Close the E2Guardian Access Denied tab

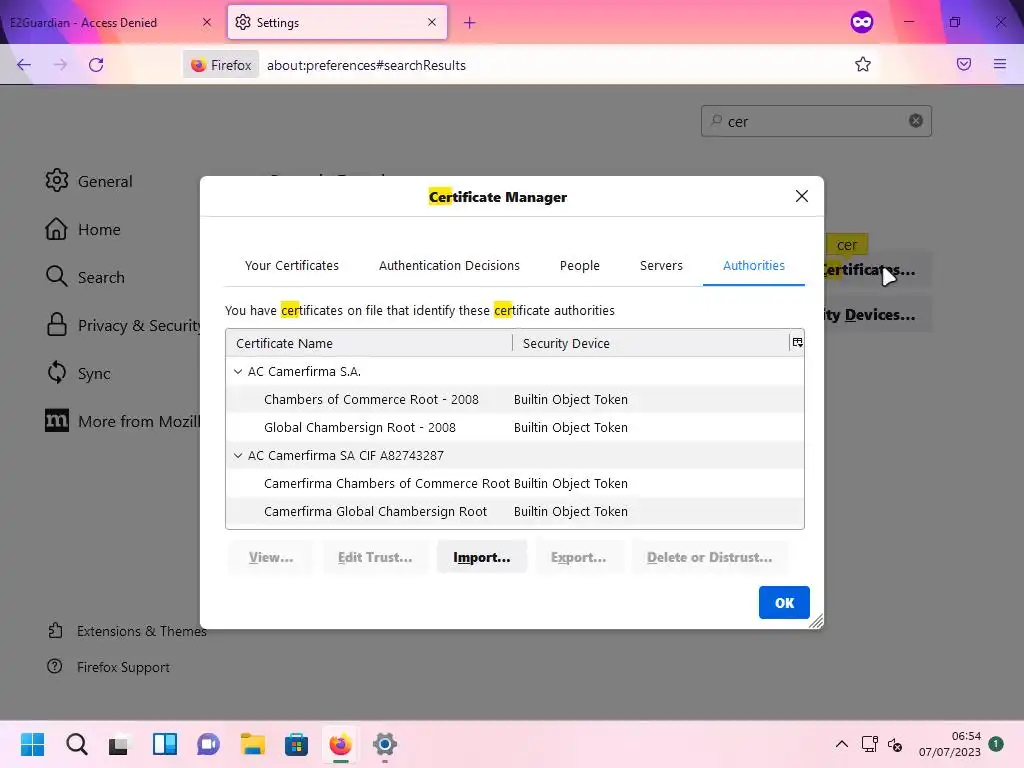tap(206, 22)
